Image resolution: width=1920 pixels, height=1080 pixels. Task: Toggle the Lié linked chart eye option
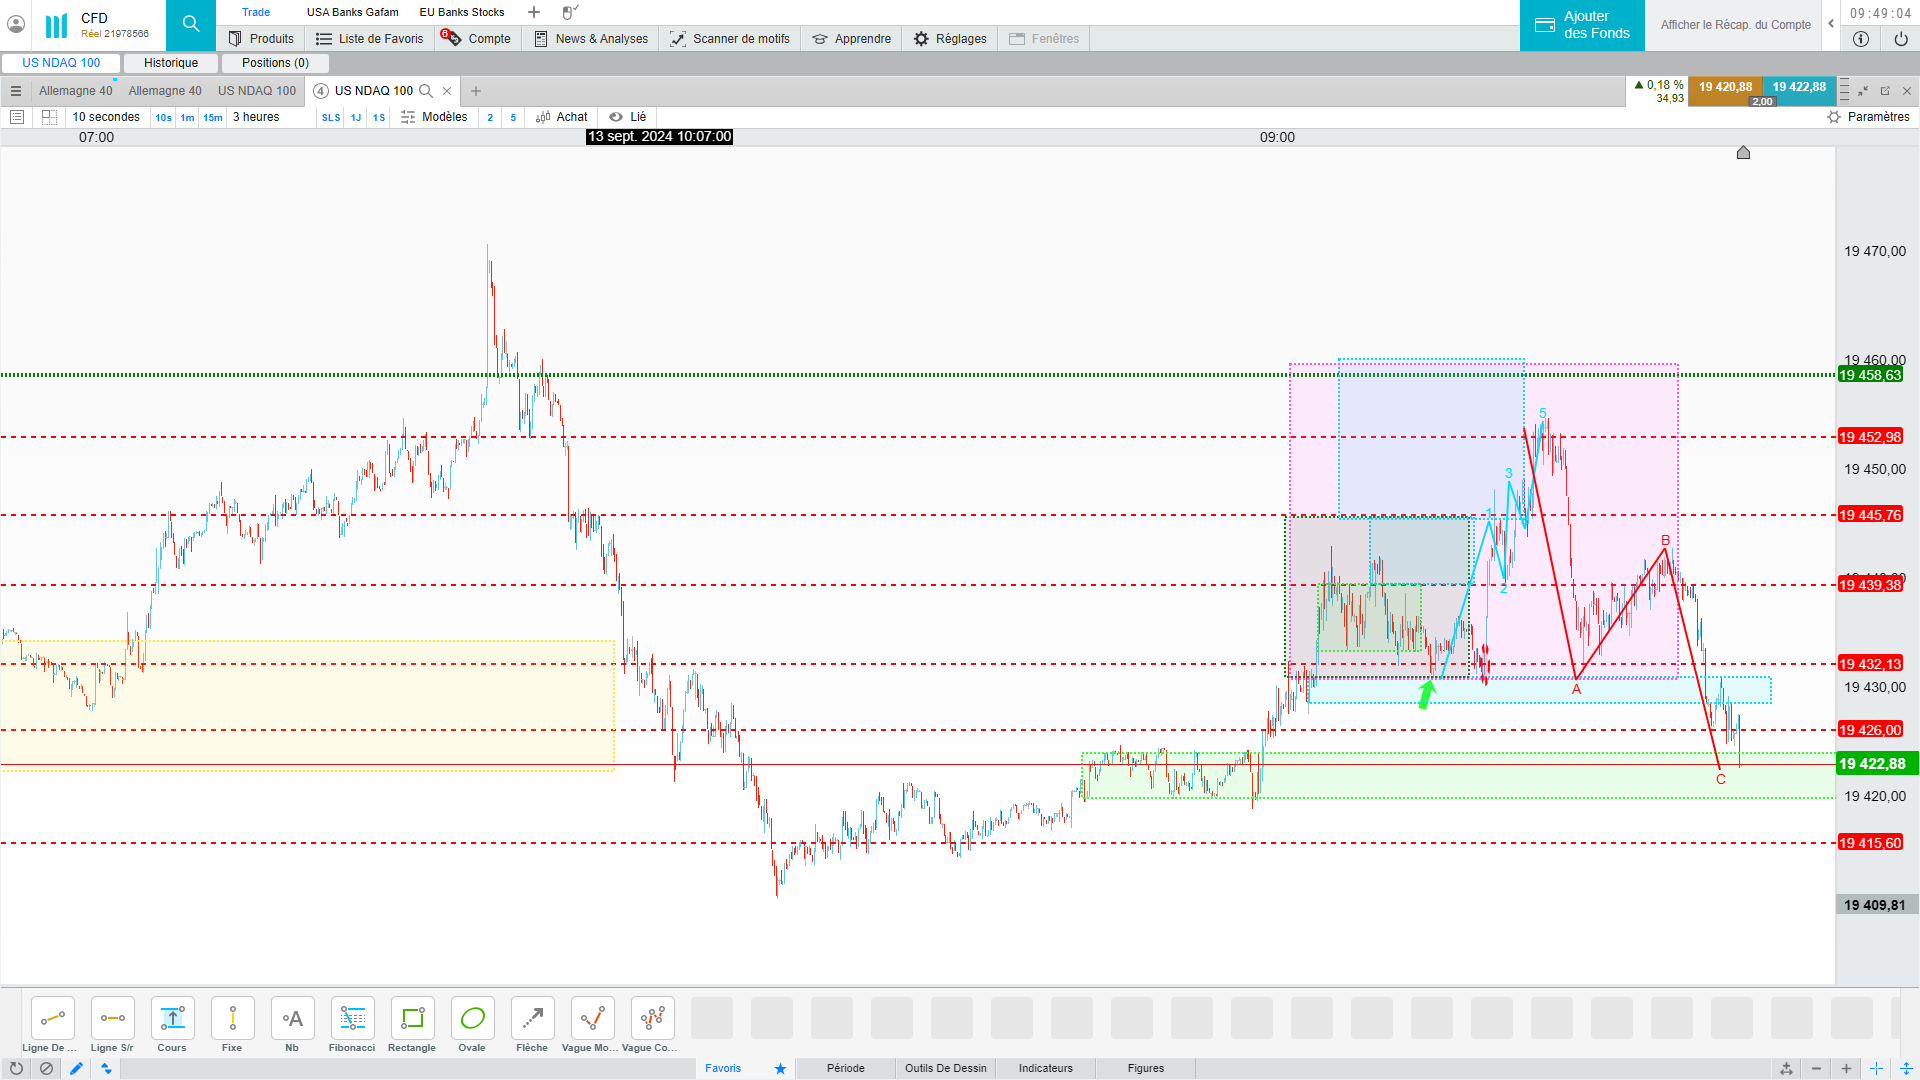[x=628, y=117]
